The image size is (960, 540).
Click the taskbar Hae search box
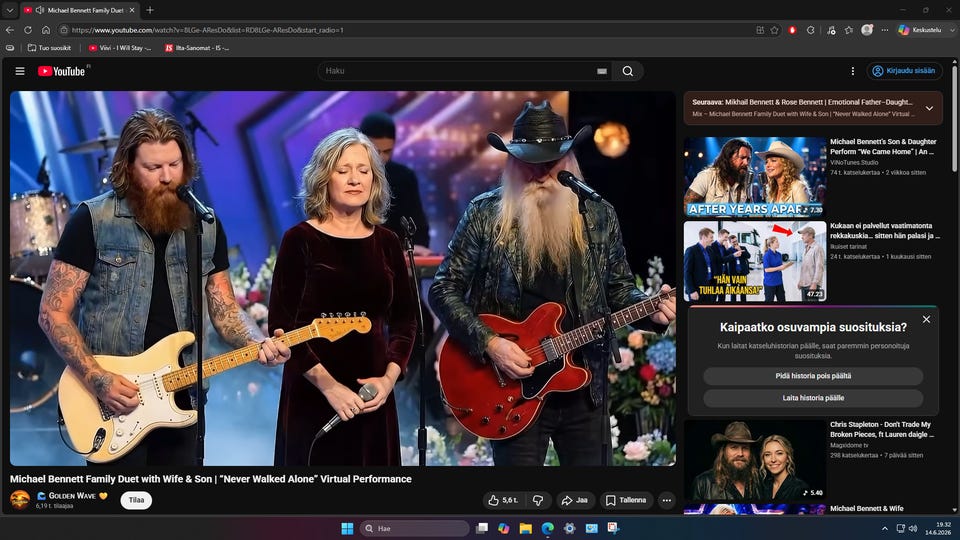coord(414,528)
